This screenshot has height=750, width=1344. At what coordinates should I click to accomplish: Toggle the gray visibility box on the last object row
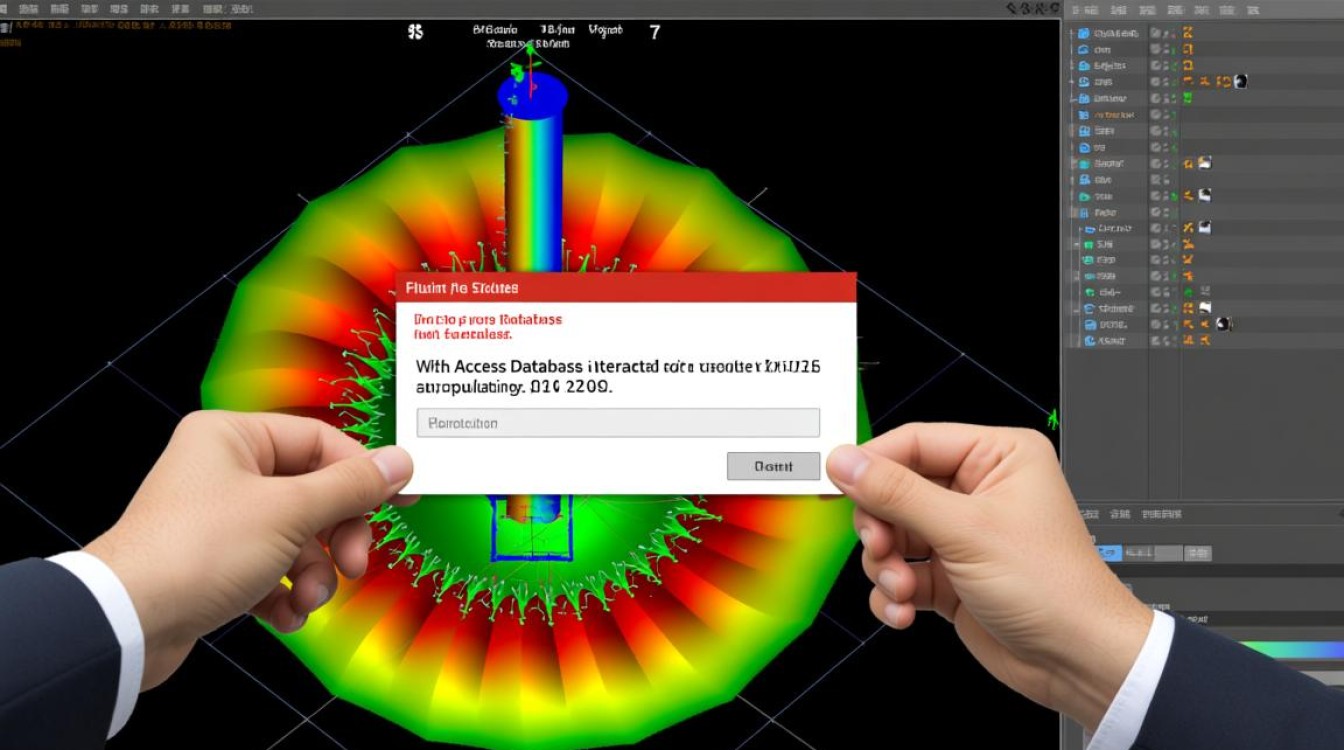(x=1155, y=341)
